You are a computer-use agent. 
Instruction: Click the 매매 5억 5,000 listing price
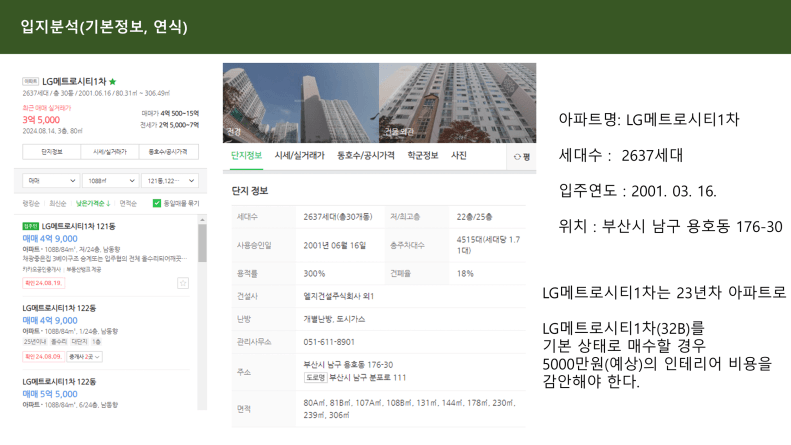click(x=50, y=394)
